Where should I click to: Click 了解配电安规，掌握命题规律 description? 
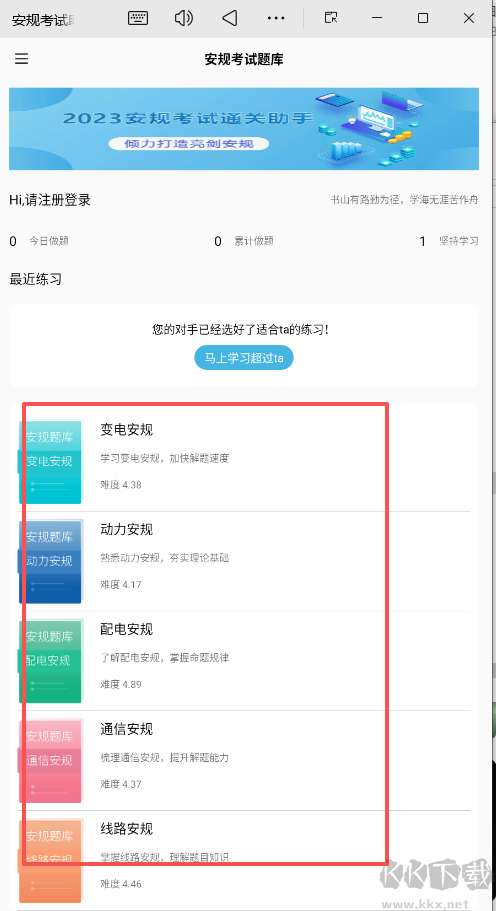coord(164,658)
